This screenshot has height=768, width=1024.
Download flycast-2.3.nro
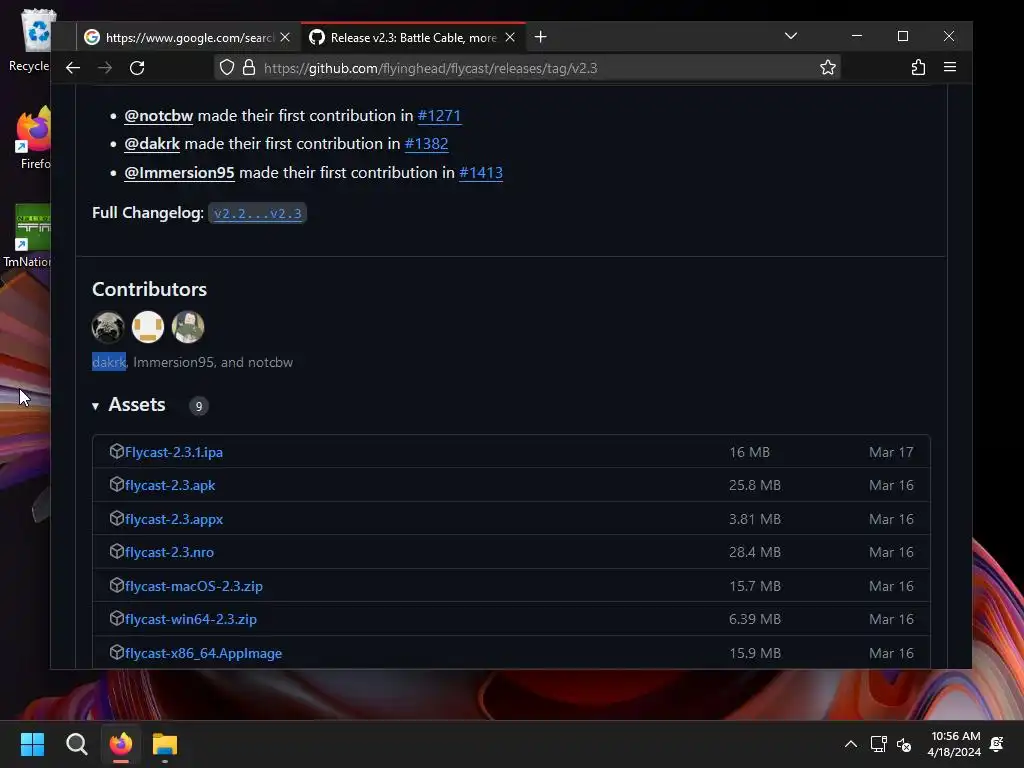[169, 552]
